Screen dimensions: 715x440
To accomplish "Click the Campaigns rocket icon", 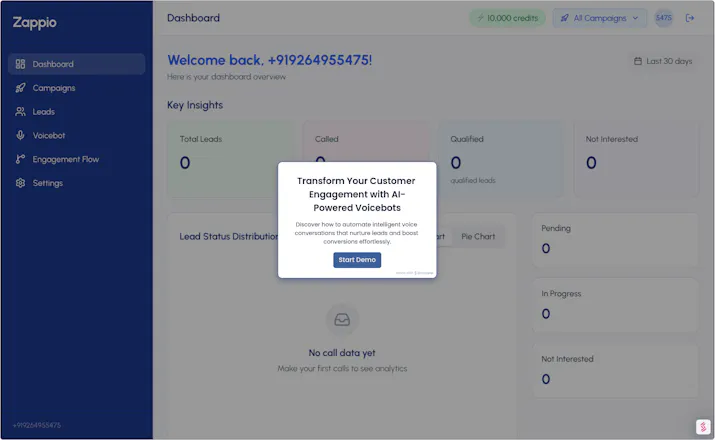I will coord(20,88).
